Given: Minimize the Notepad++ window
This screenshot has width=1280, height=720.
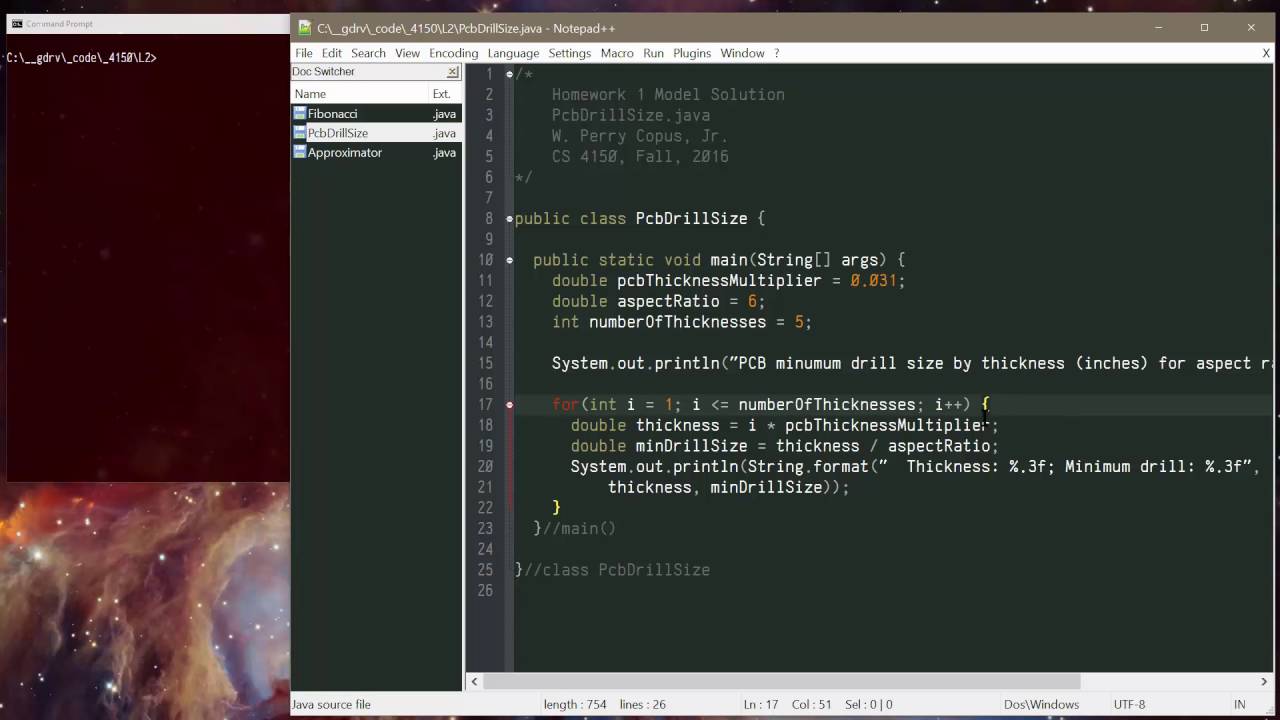Looking at the screenshot, I should [x=1158, y=27].
